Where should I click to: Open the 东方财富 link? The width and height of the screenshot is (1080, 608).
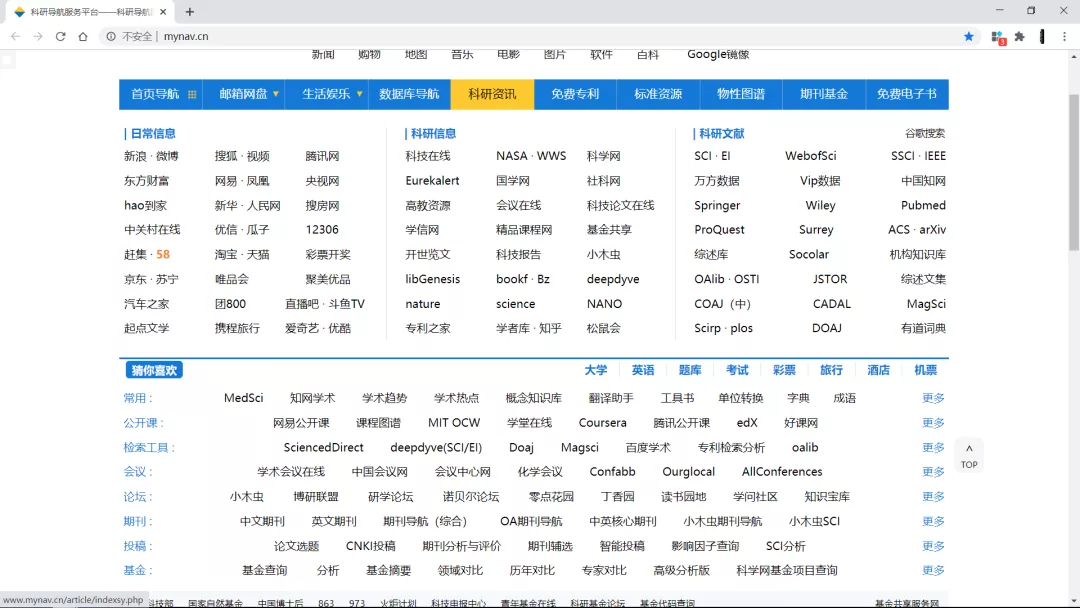tap(147, 181)
